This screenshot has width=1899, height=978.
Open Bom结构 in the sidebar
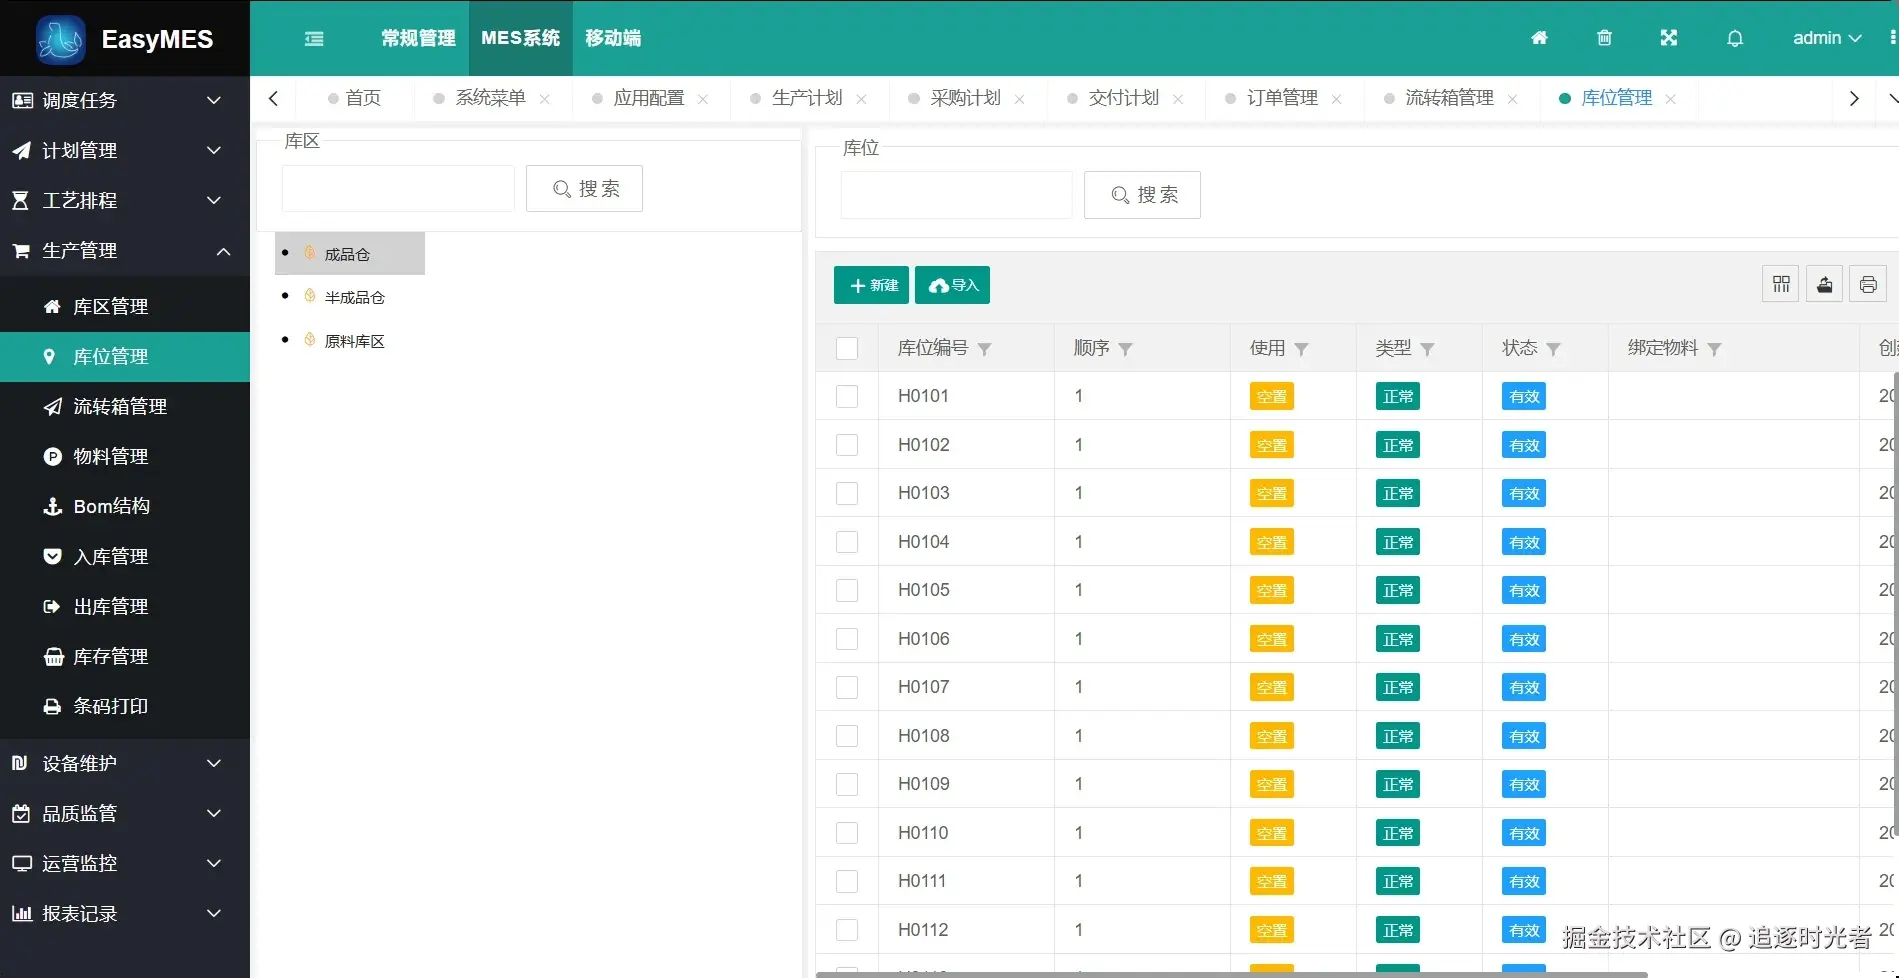click(x=125, y=507)
